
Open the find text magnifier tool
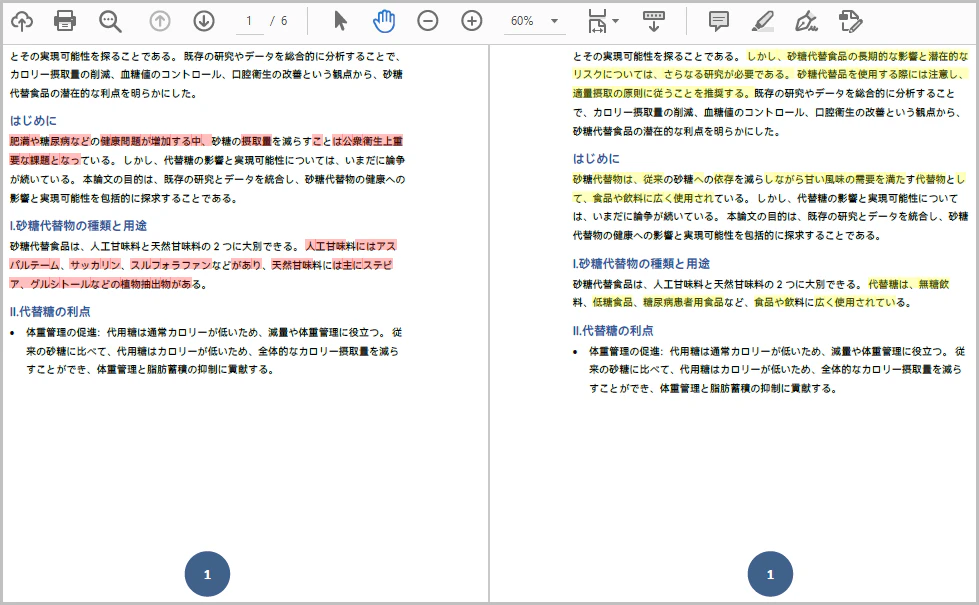click(110, 21)
